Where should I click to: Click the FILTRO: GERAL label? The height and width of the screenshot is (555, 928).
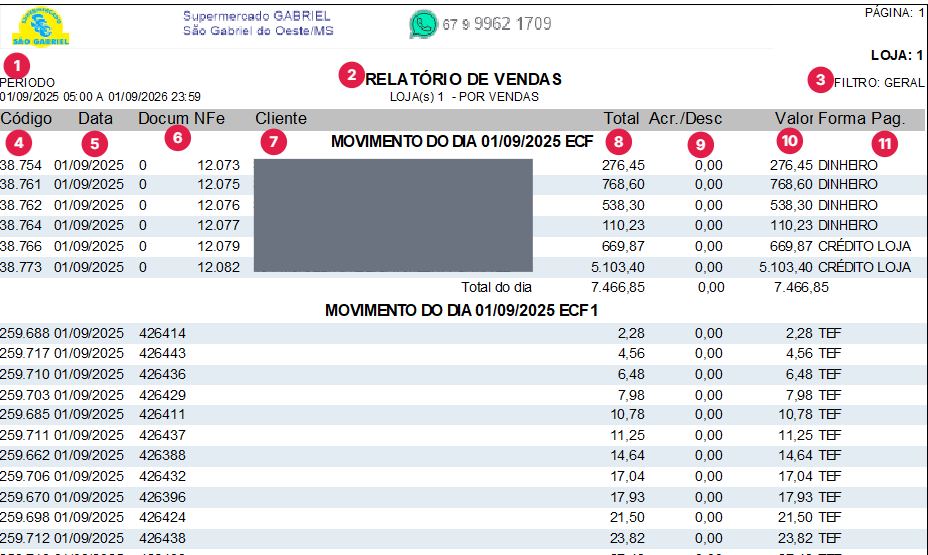[878, 83]
